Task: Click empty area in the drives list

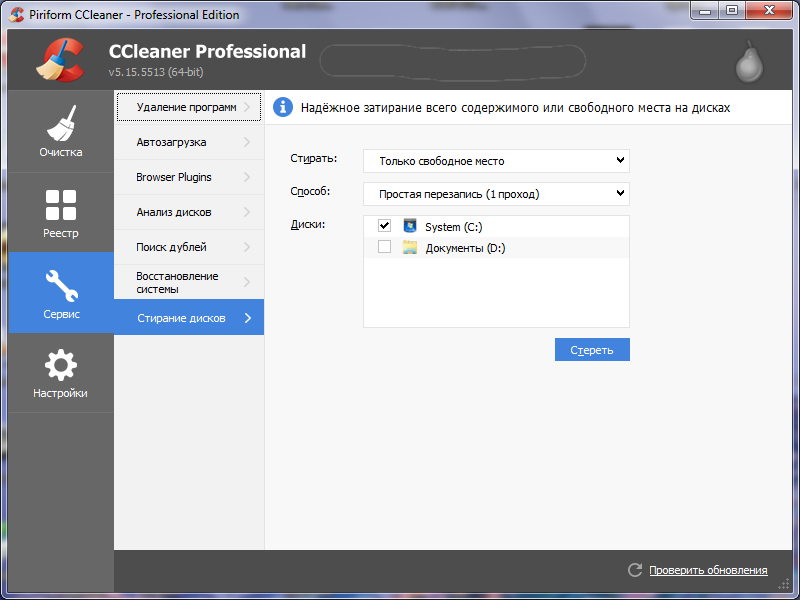Action: 496,295
